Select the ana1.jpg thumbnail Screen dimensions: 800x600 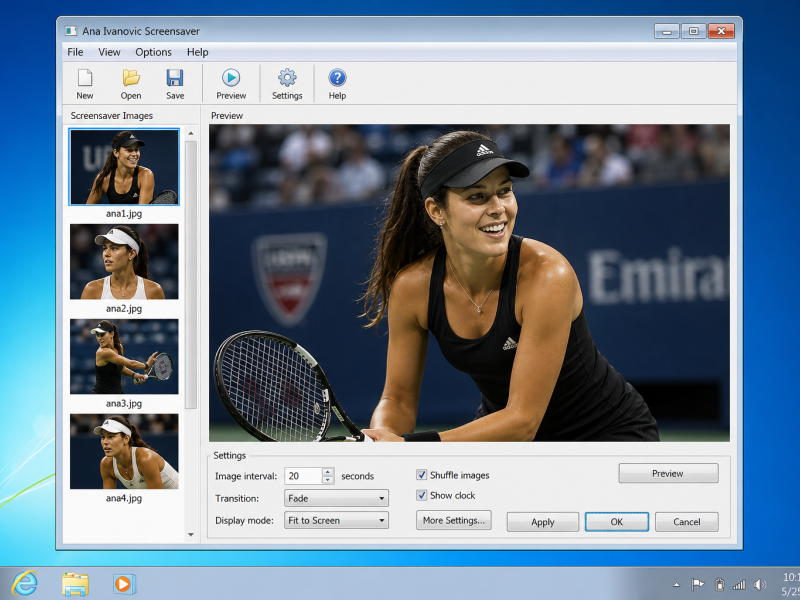(124, 167)
